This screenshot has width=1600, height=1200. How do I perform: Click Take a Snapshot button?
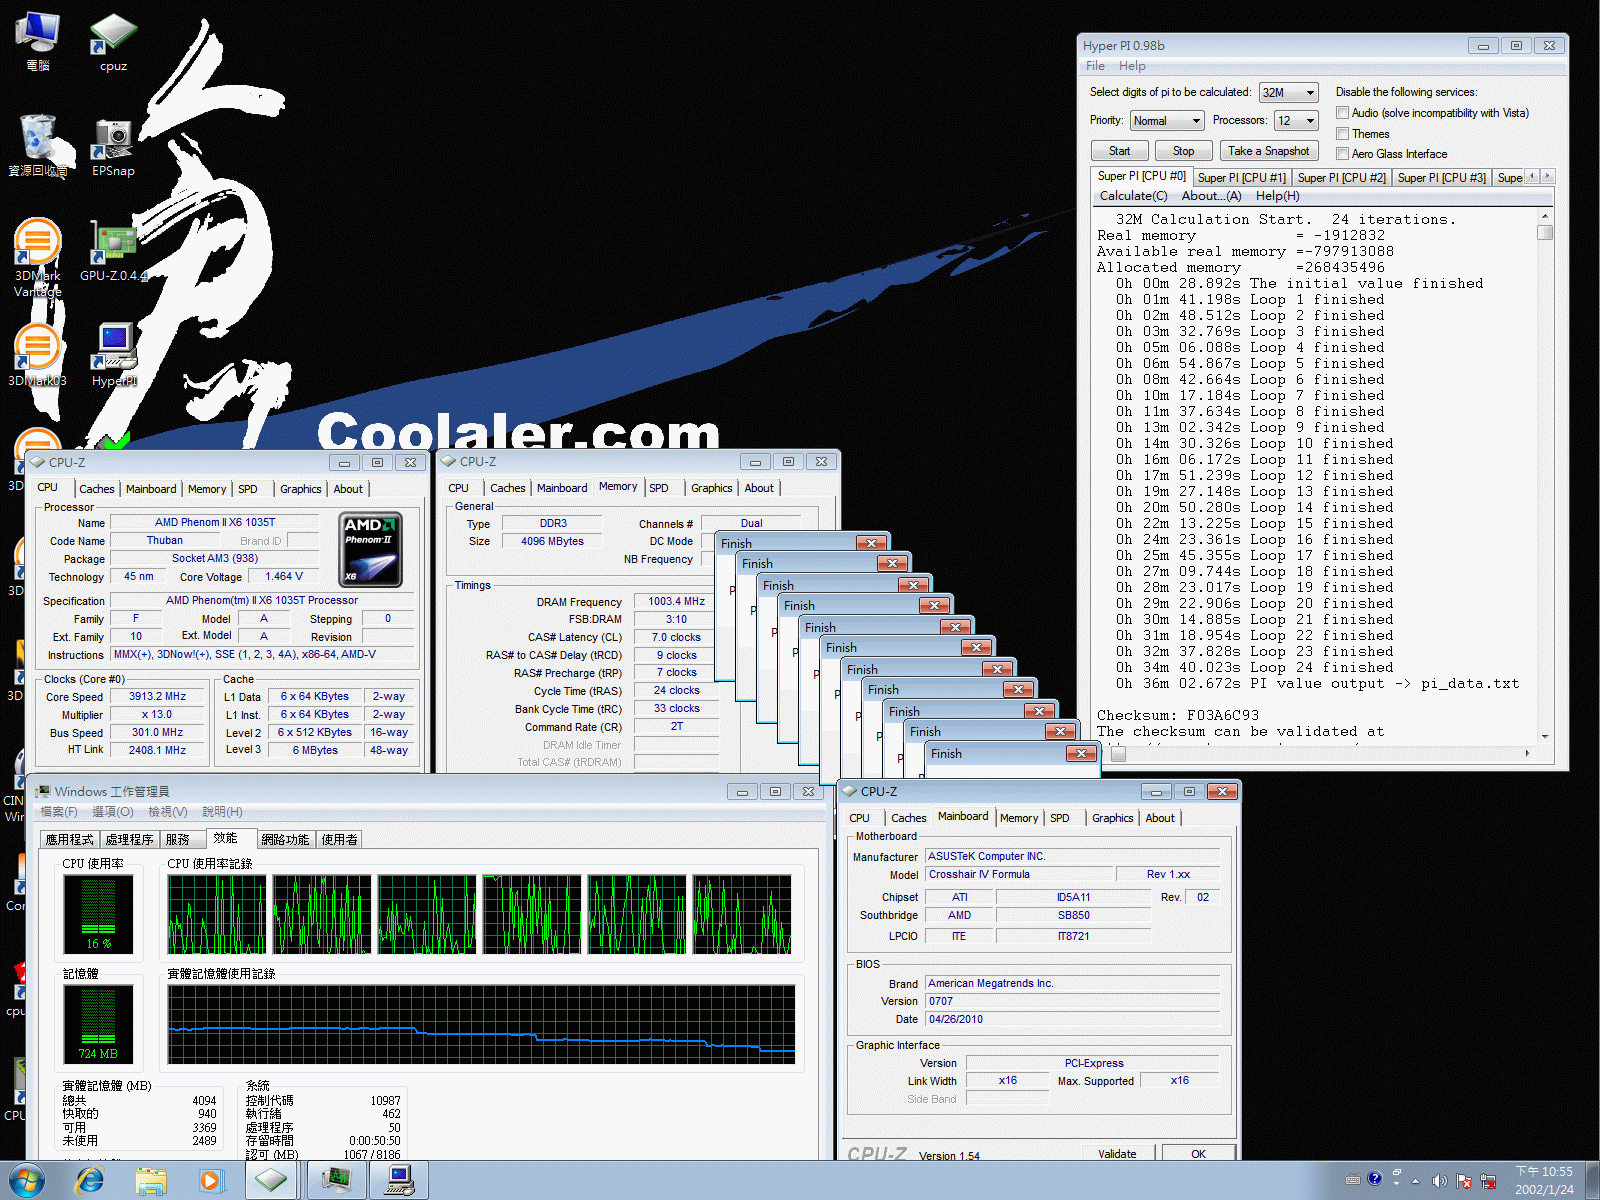point(1268,151)
